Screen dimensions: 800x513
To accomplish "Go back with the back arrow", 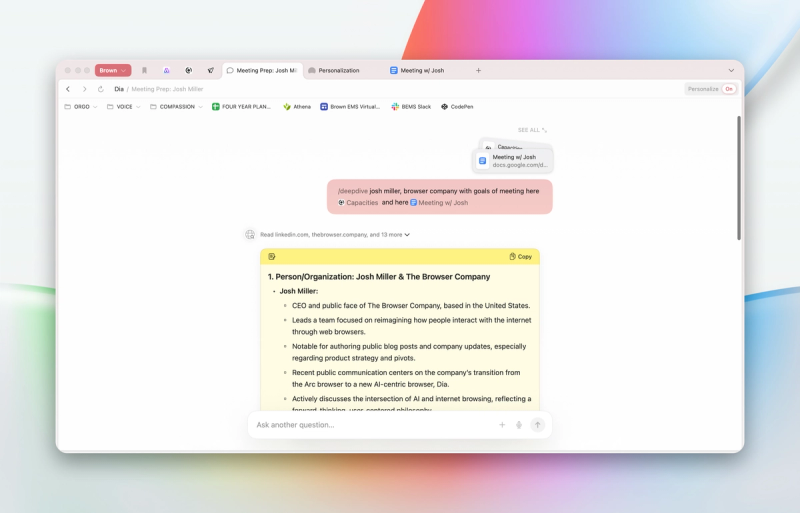I will tap(68, 89).
